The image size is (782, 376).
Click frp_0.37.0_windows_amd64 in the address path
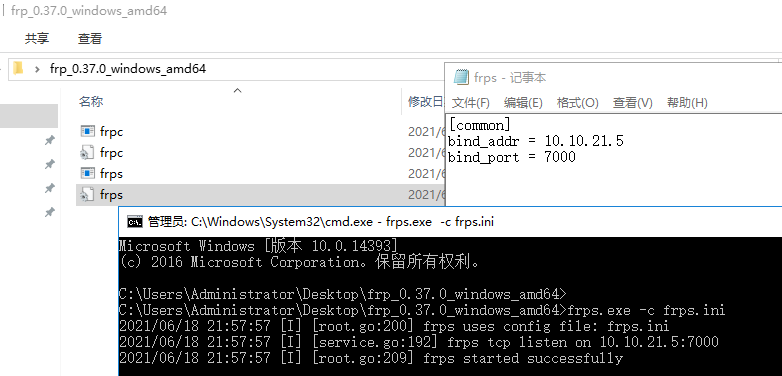point(128,69)
